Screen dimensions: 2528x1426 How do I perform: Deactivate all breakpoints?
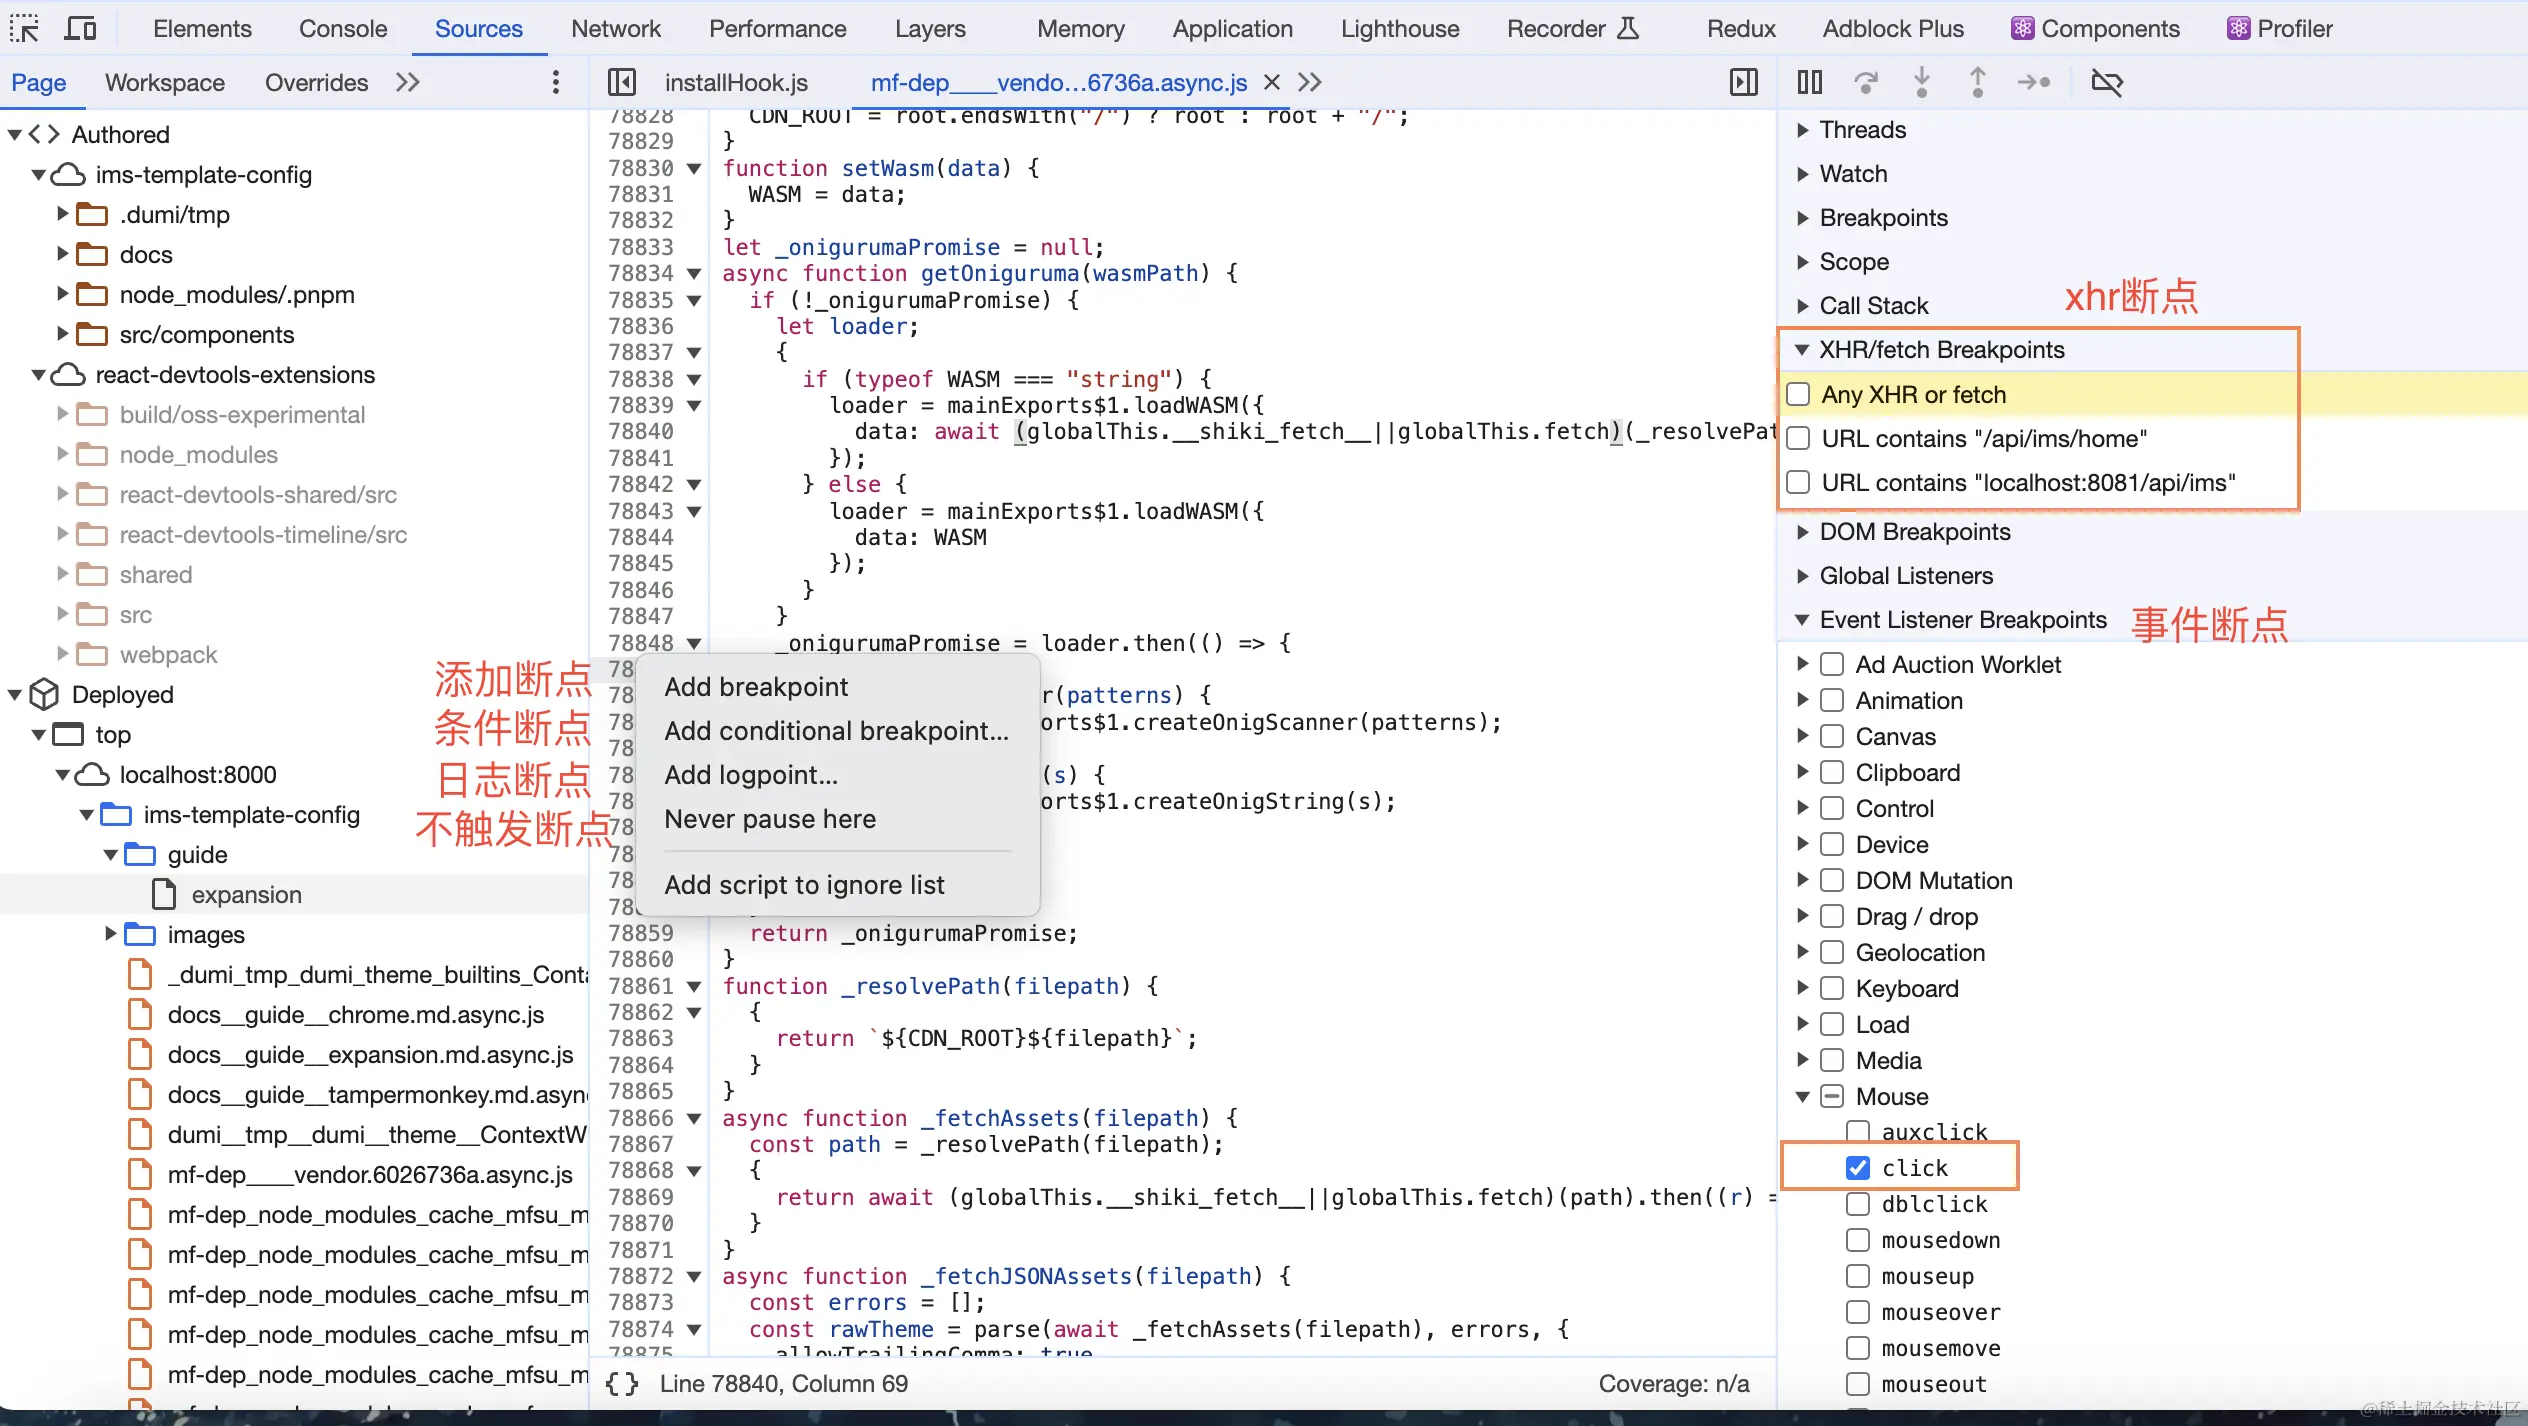tap(2107, 82)
